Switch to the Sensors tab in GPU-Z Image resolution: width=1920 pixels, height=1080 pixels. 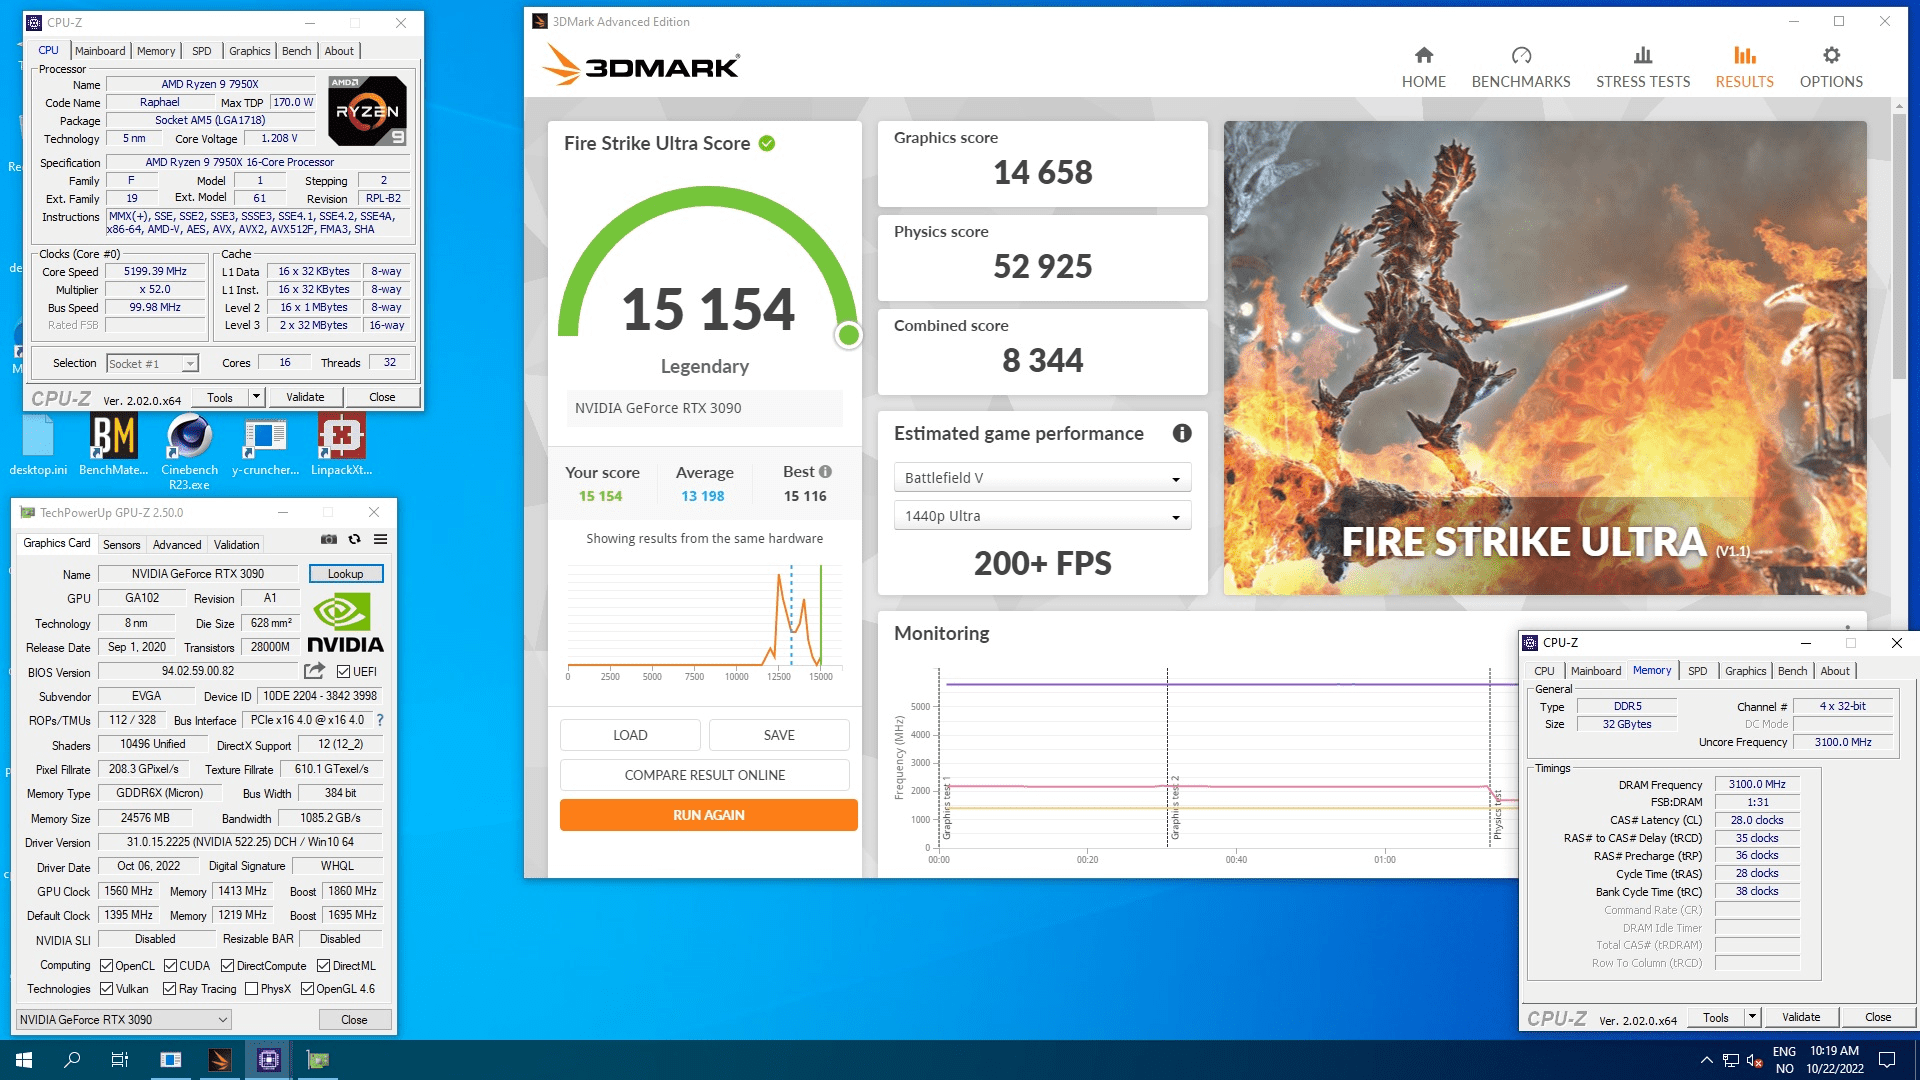(x=122, y=545)
